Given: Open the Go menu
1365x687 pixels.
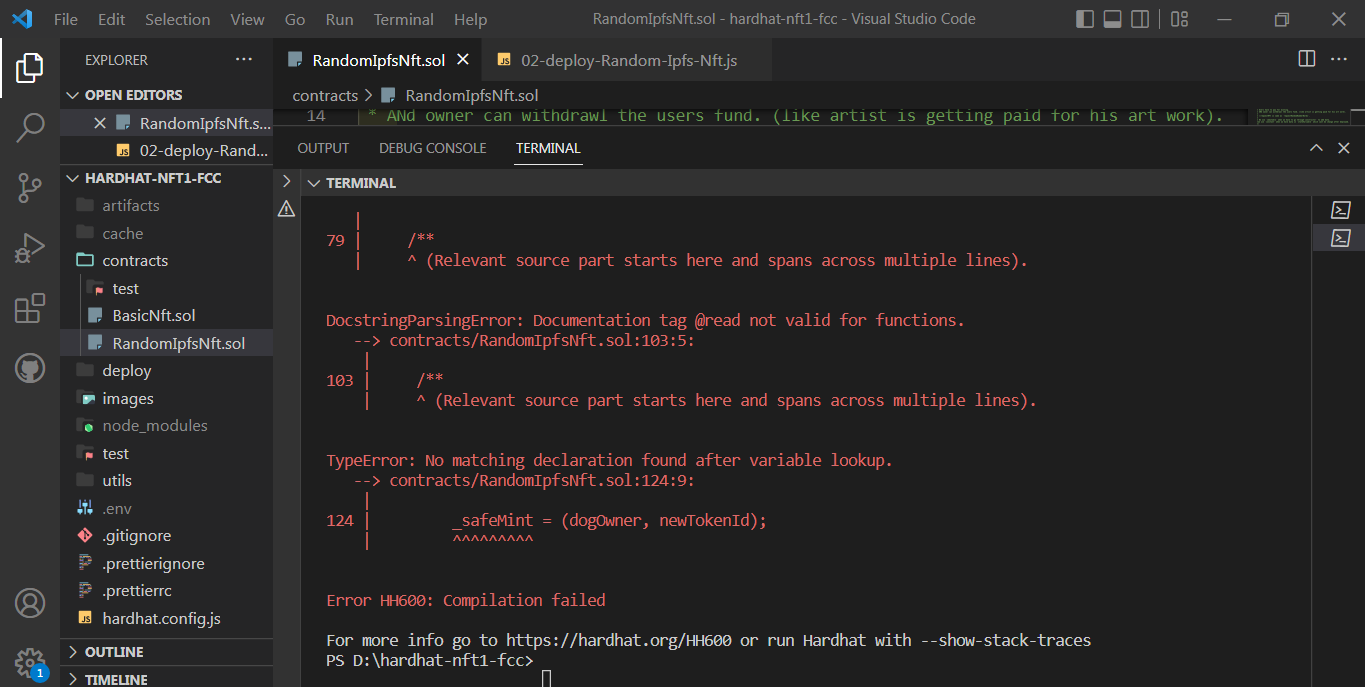Looking at the screenshot, I should (295, 19).
